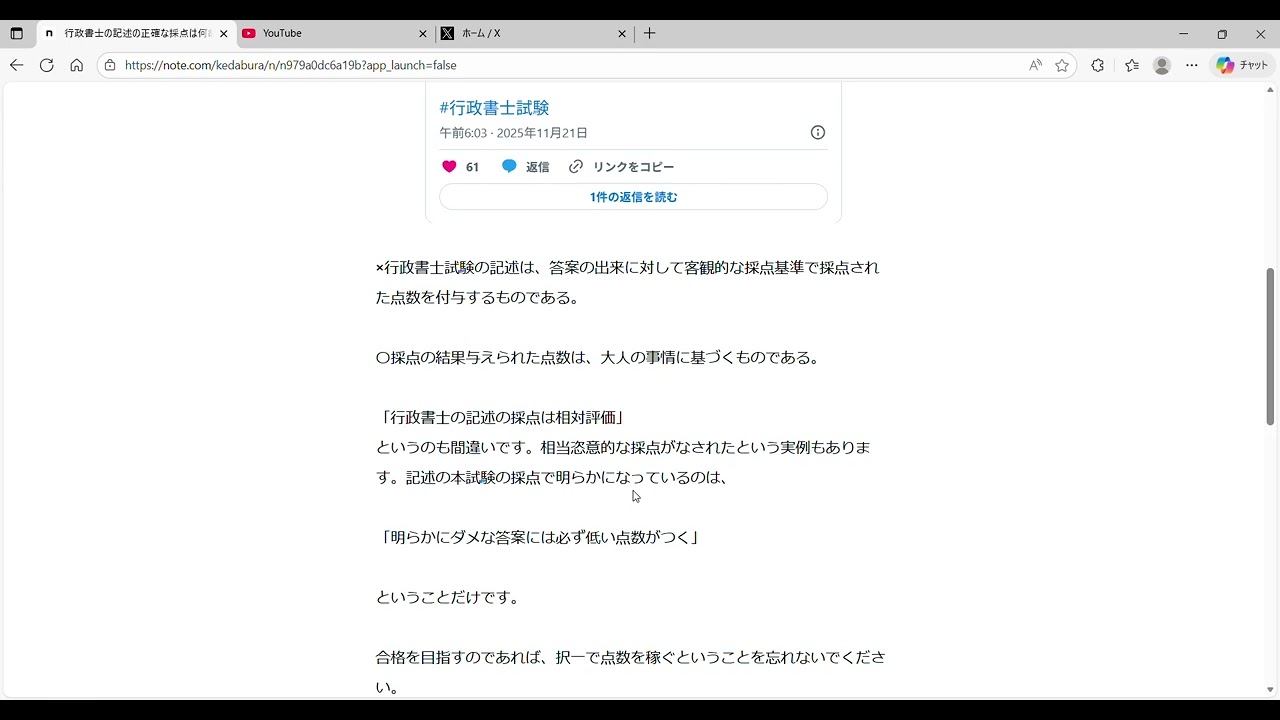Click the blue reply bubble icon

(509, 167)
